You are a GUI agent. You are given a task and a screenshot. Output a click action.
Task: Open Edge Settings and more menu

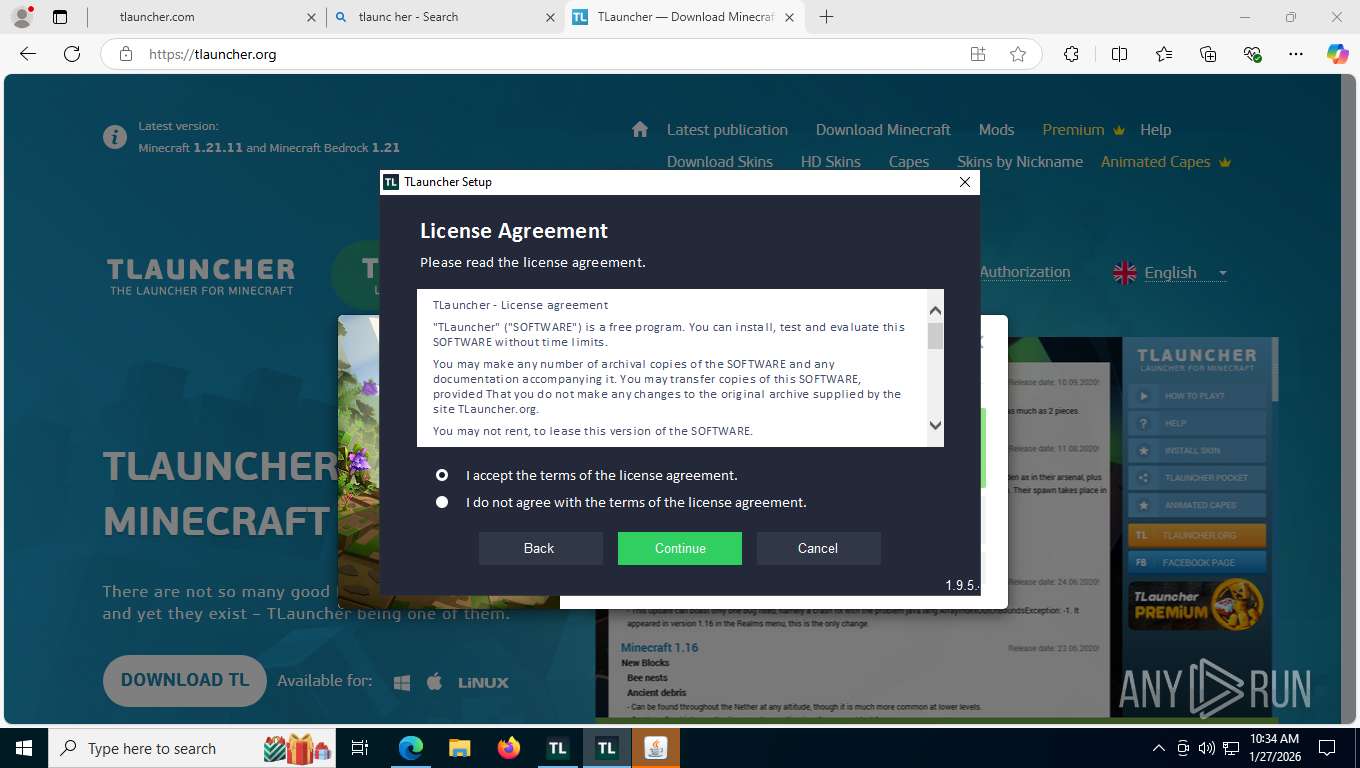pyautogui.click(x=1296, y=54)
